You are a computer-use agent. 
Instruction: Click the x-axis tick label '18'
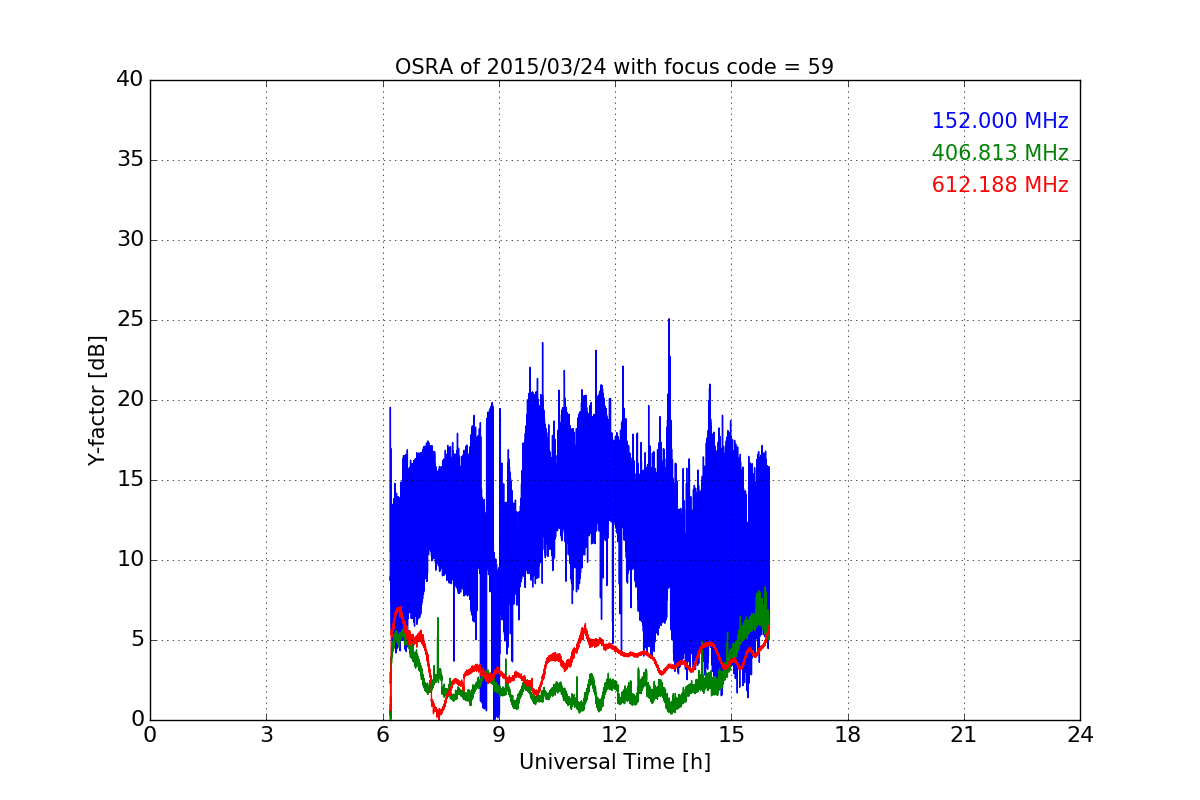(847, 734)
